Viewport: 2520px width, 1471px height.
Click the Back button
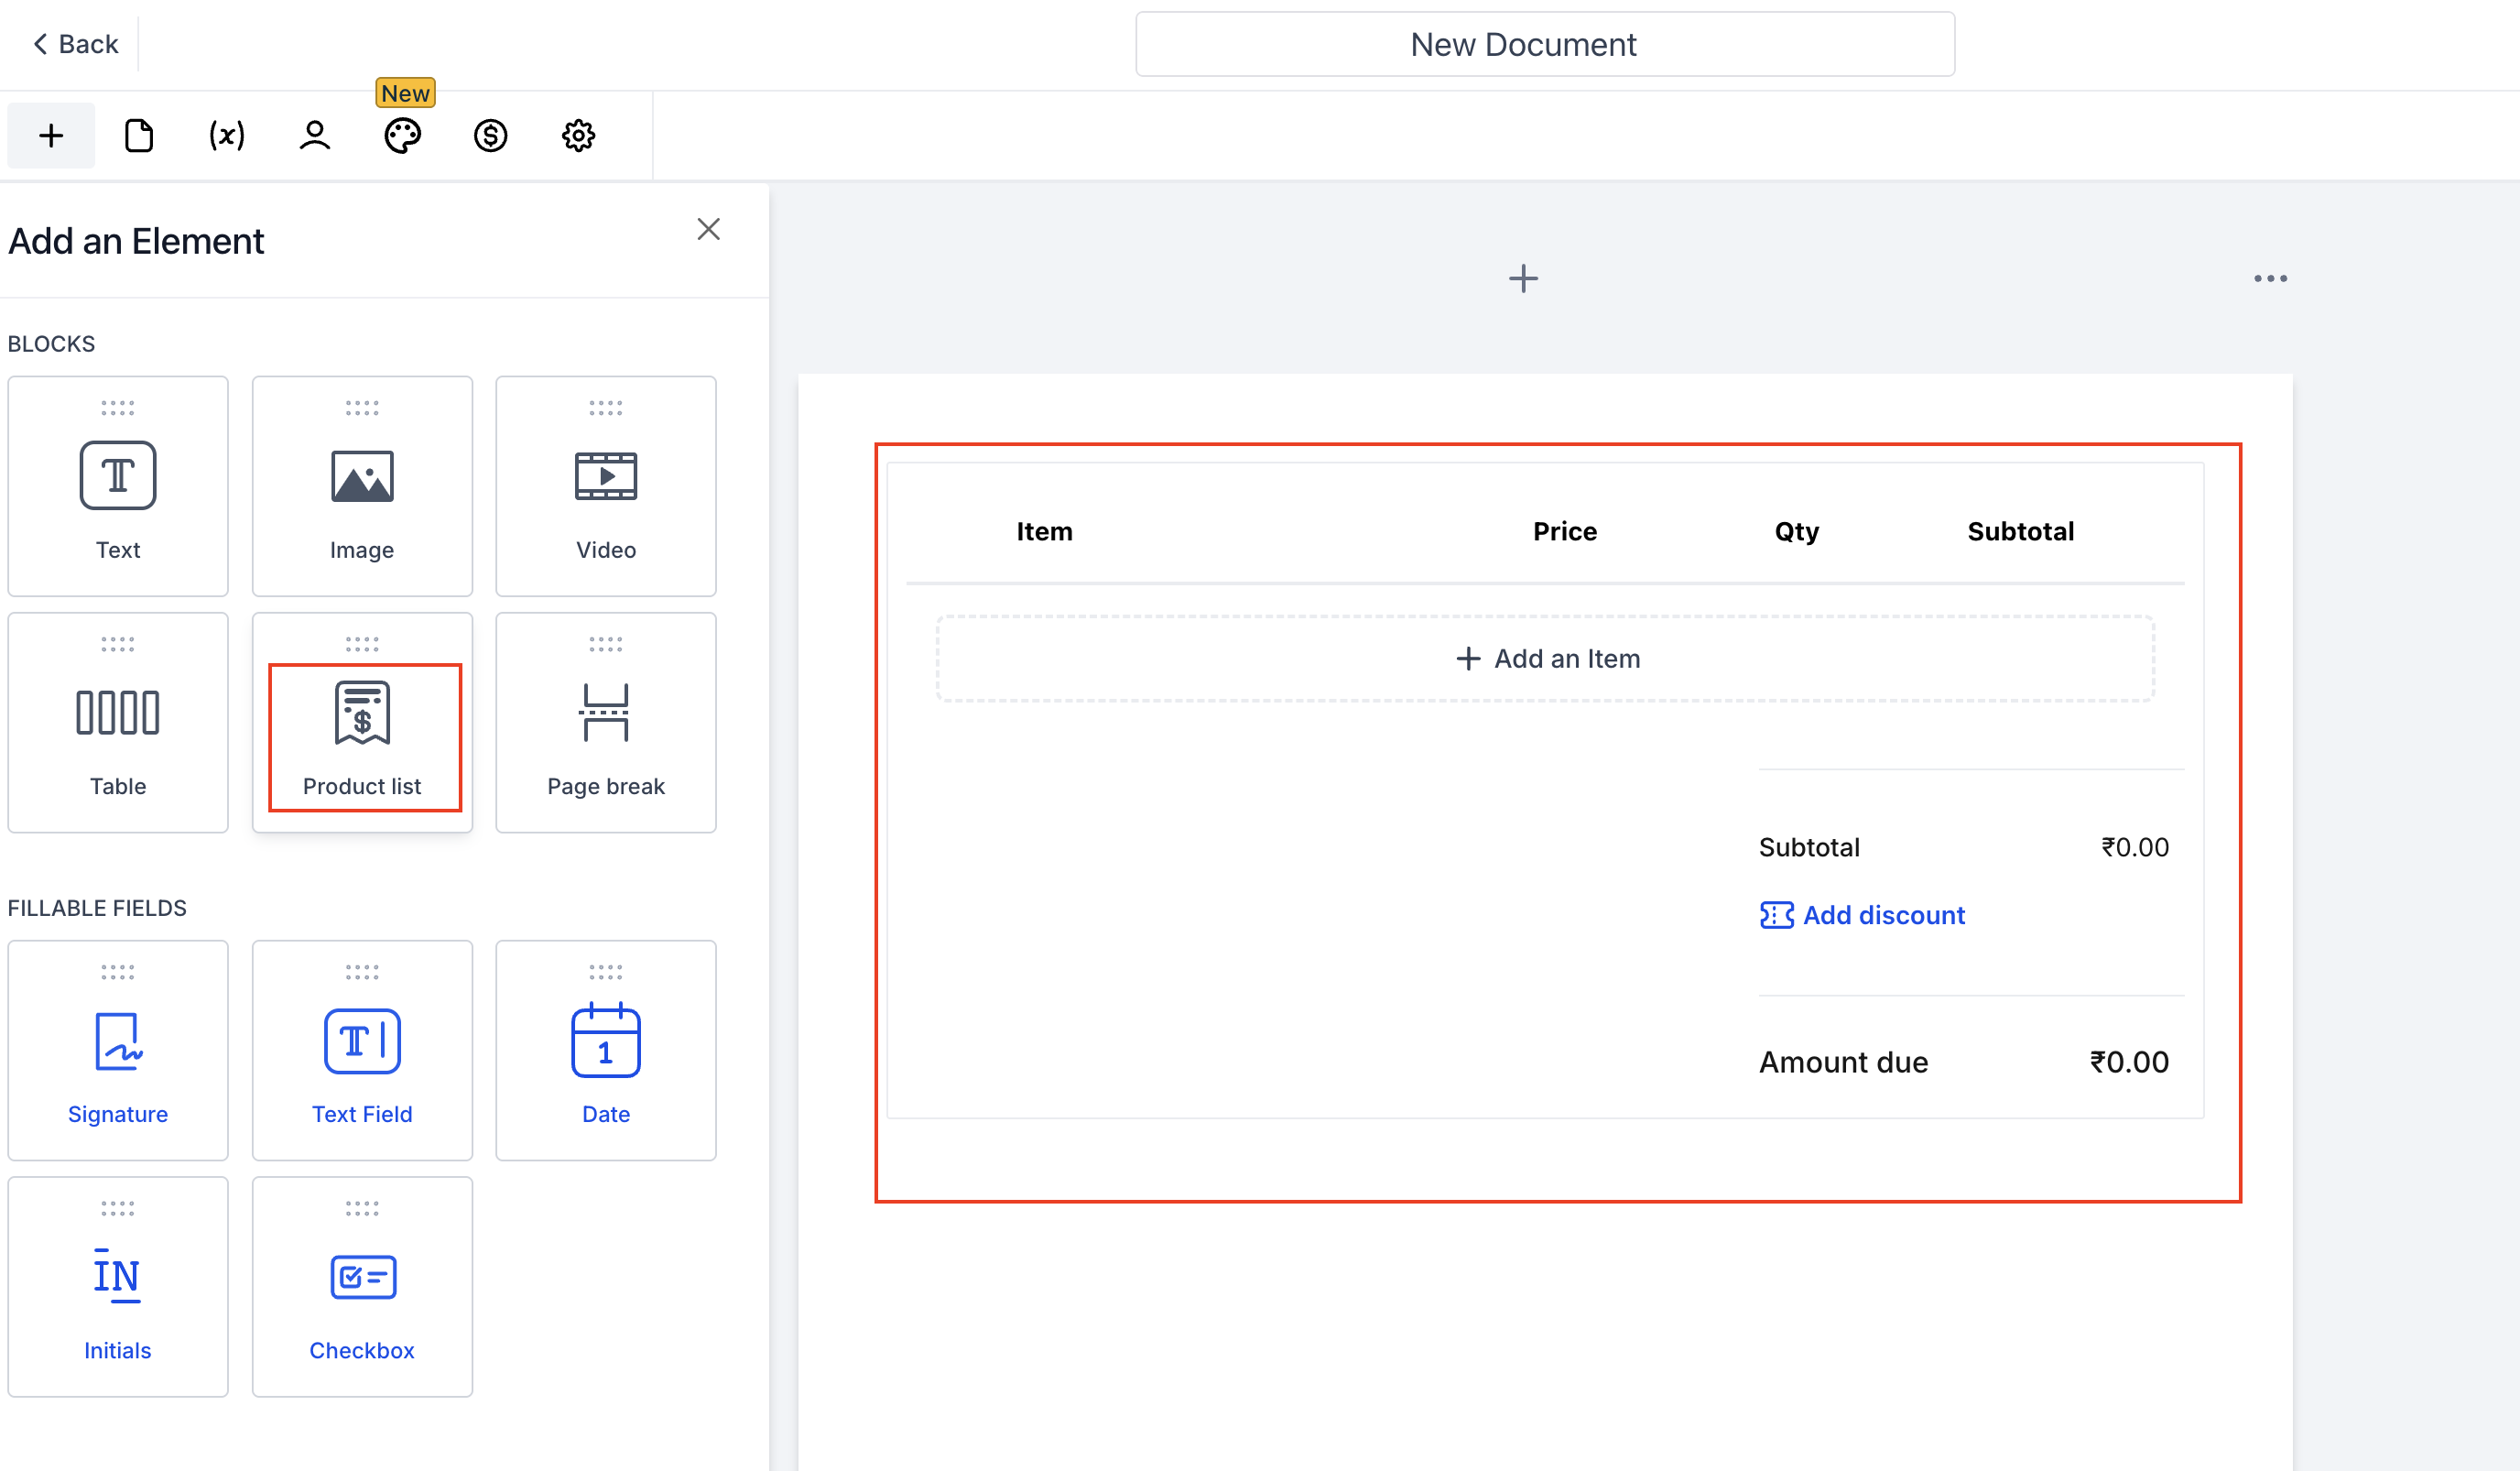point(76,44)
